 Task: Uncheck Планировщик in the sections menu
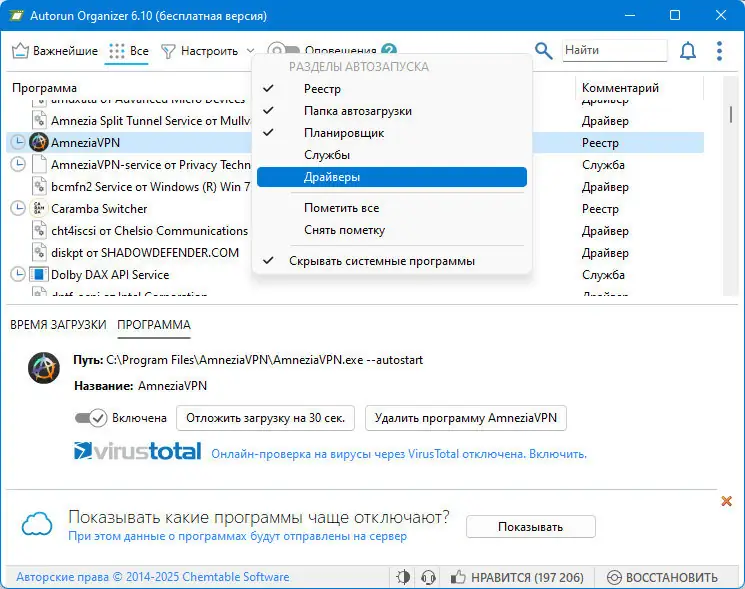pos(392,133)
